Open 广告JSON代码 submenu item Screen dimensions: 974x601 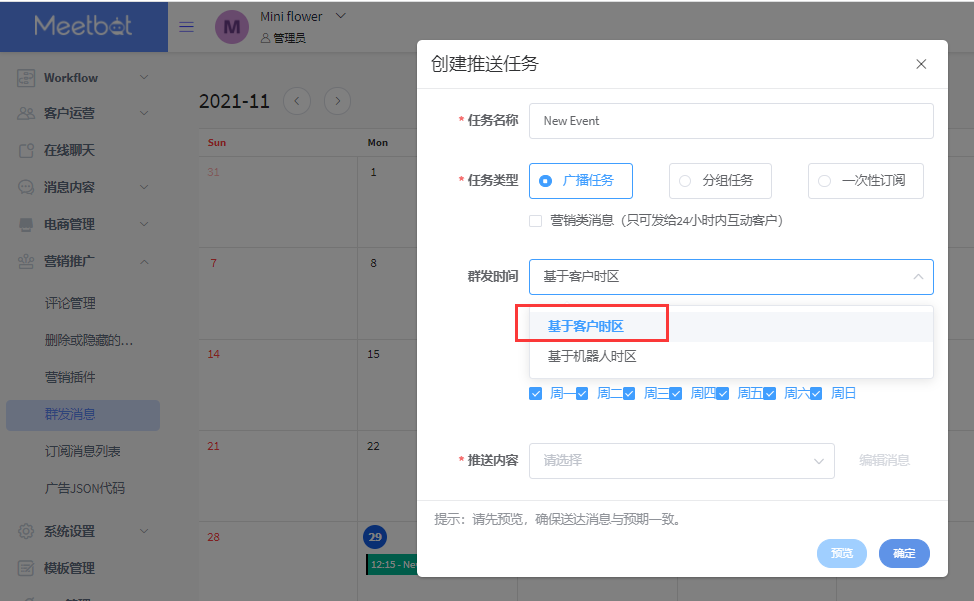click(84, 489)
